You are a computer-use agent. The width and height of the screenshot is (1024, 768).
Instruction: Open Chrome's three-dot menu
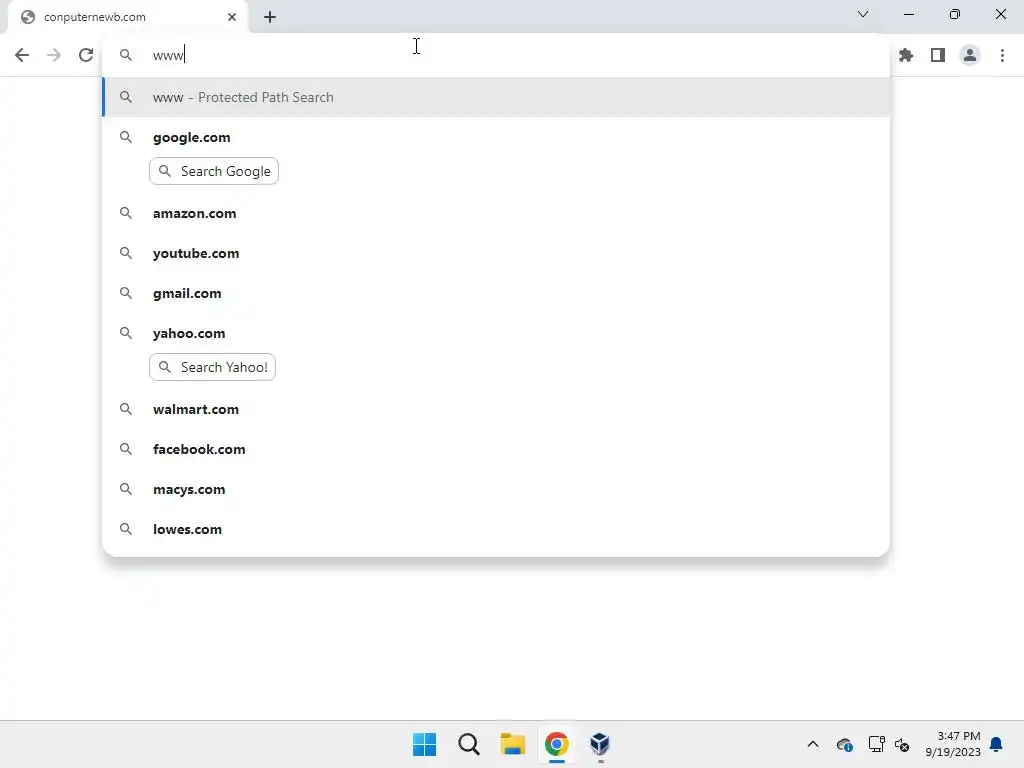tap(1002, 55)
